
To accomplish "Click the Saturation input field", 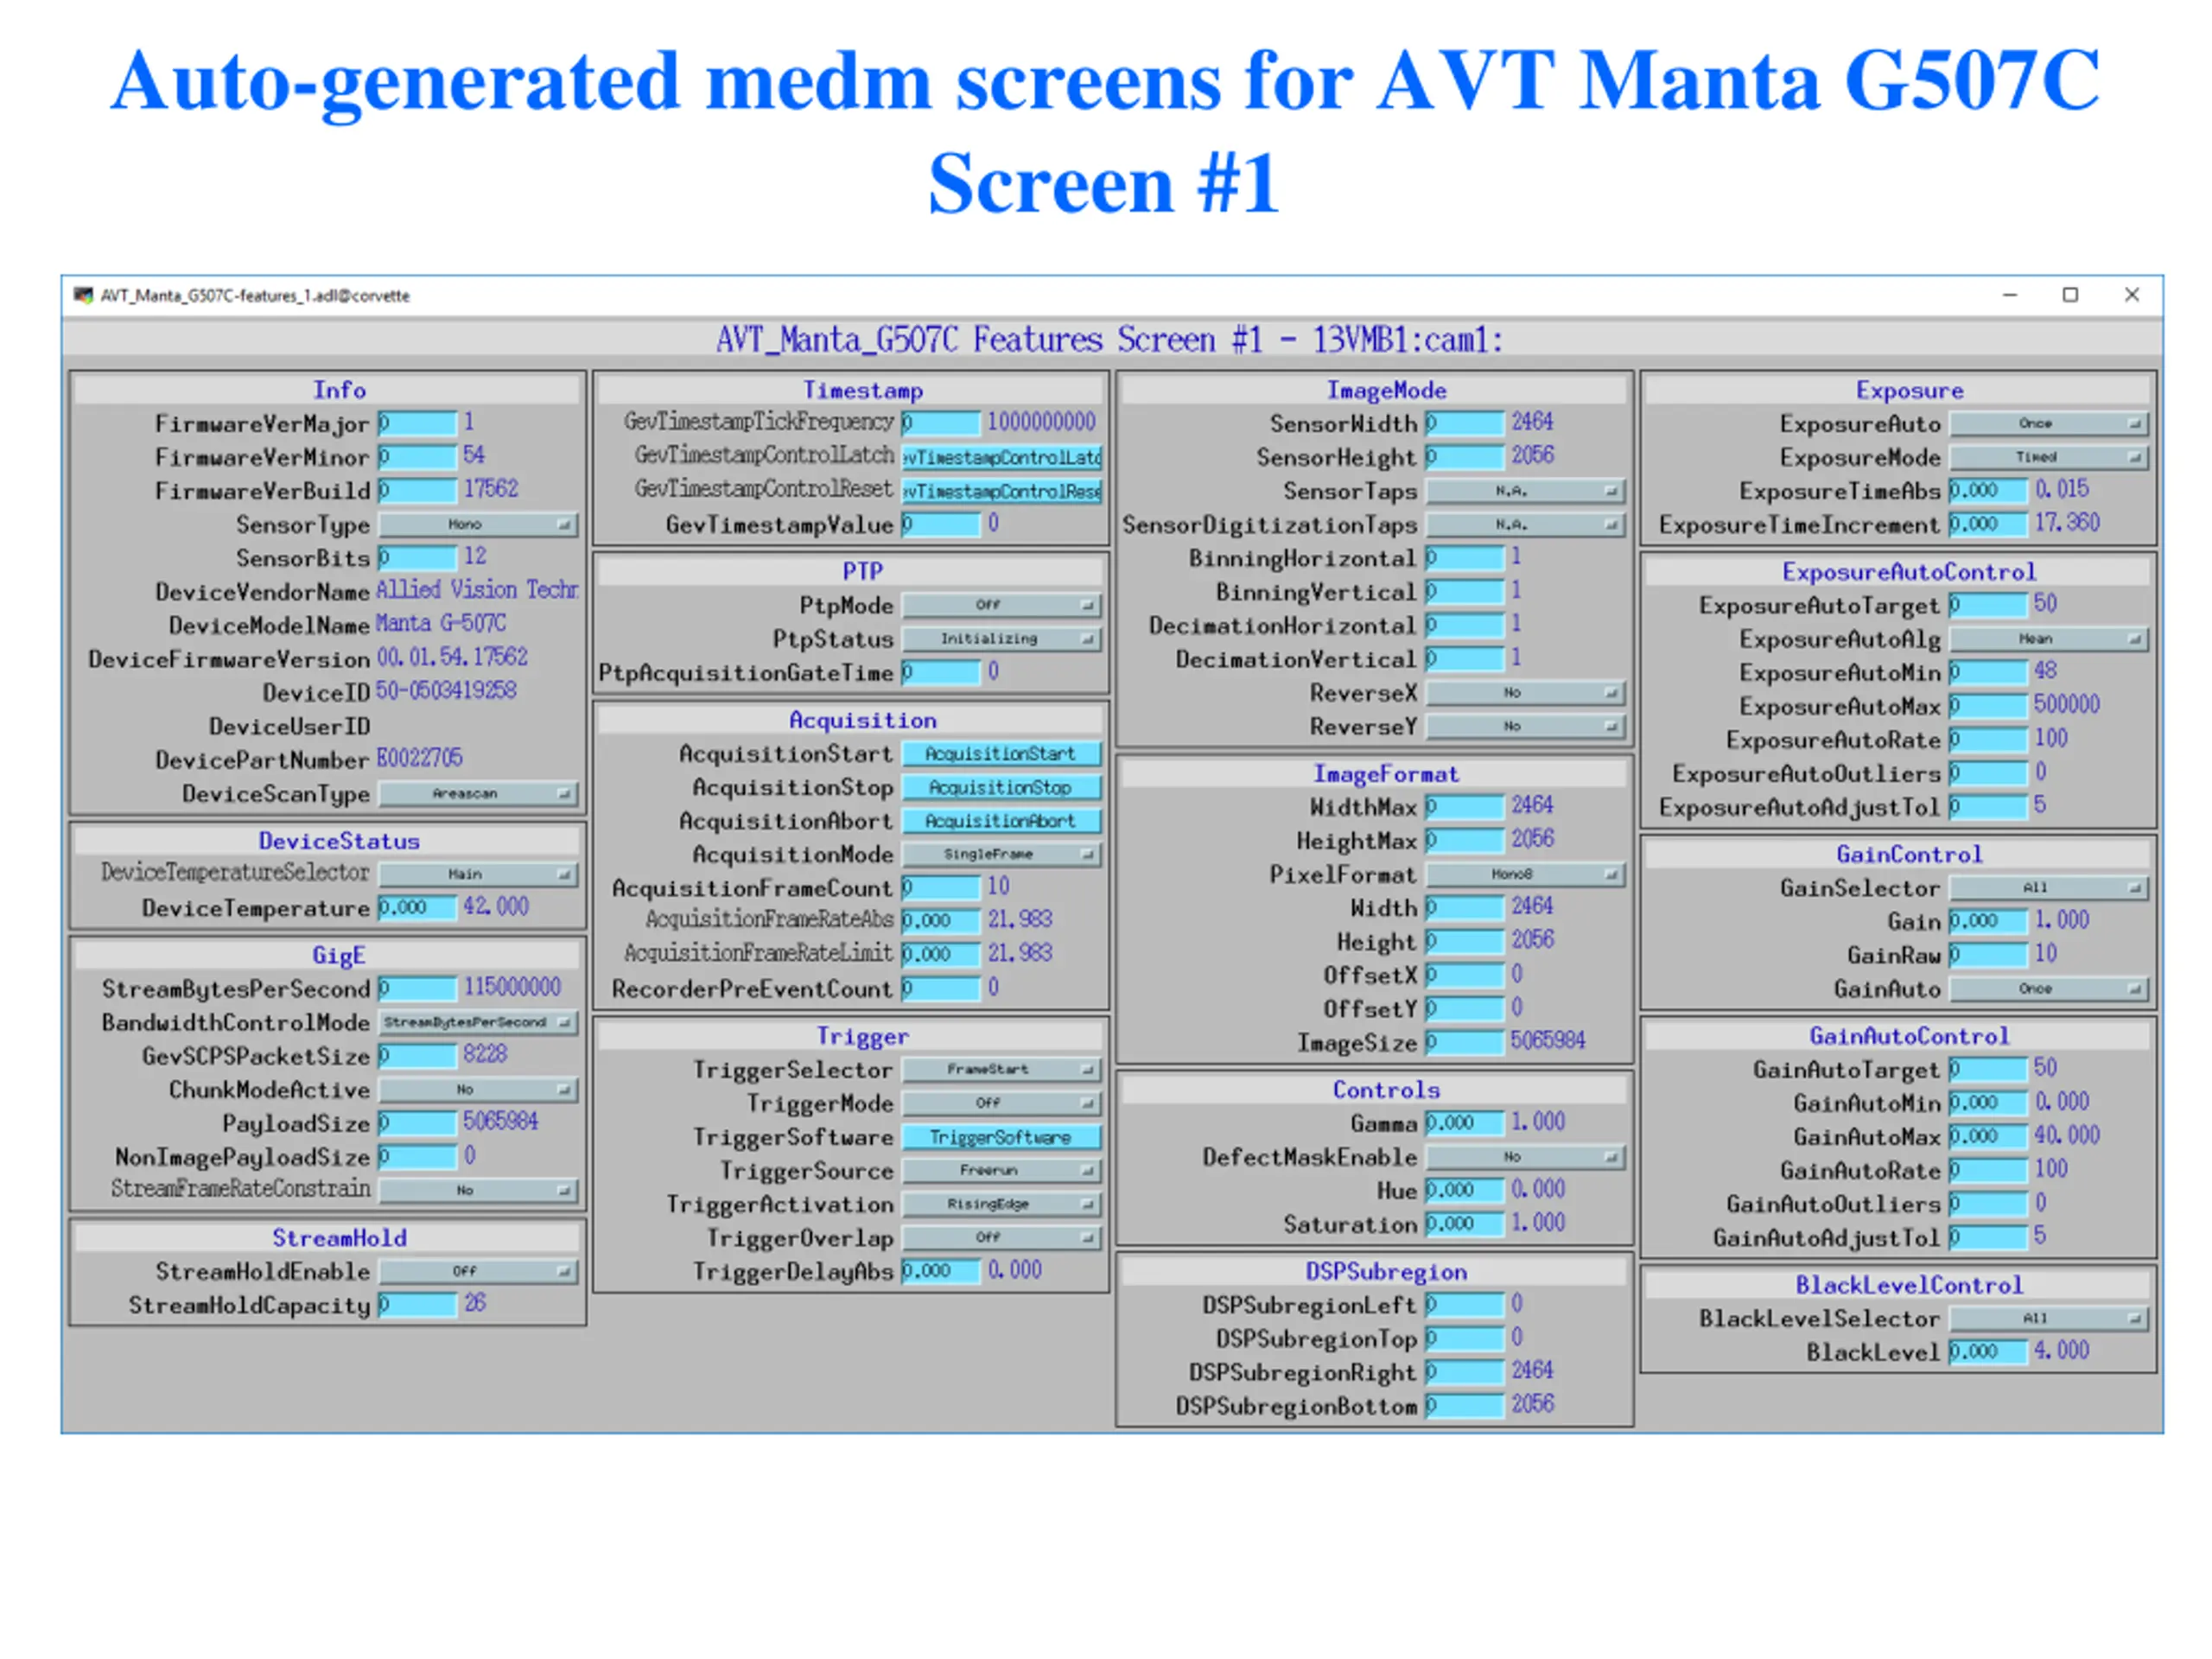I will [1465, 1225].
